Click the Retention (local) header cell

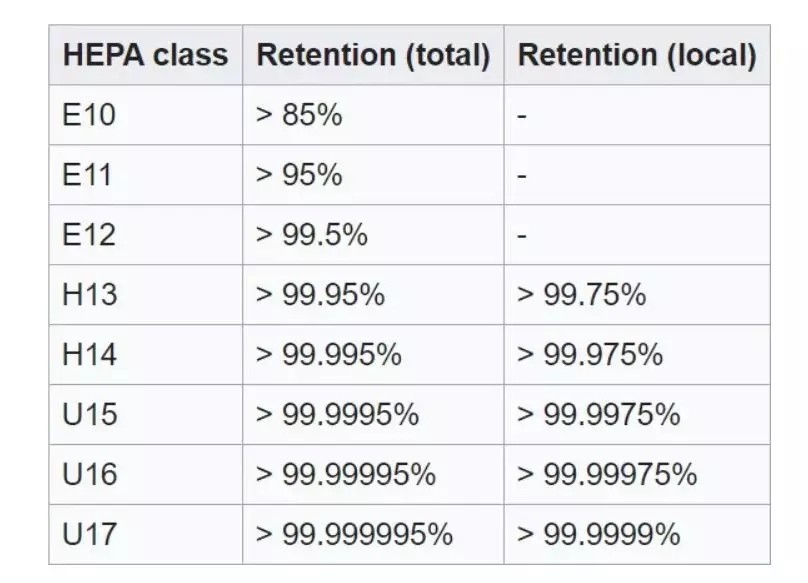click(x=636, y=55)
